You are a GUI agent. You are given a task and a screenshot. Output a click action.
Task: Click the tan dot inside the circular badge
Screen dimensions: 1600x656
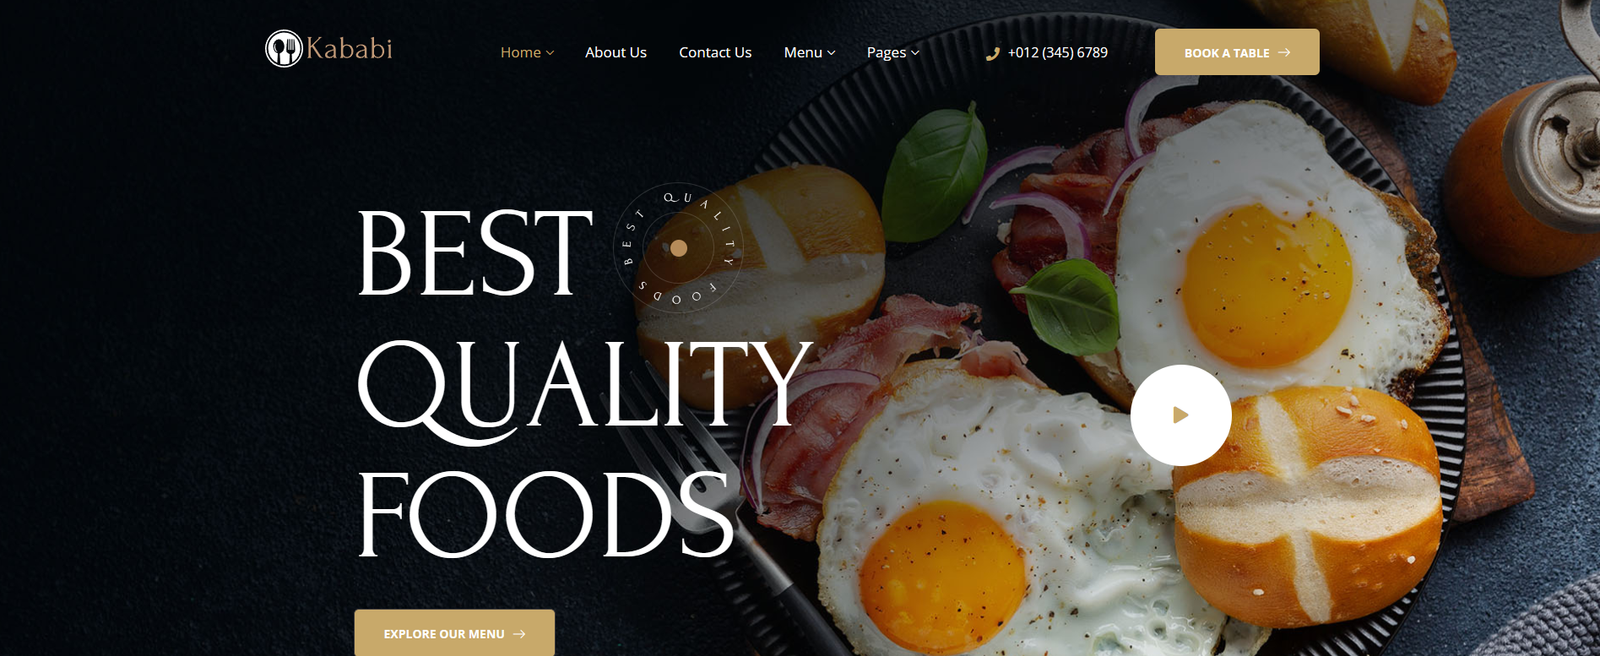click(x=679, y=248)
